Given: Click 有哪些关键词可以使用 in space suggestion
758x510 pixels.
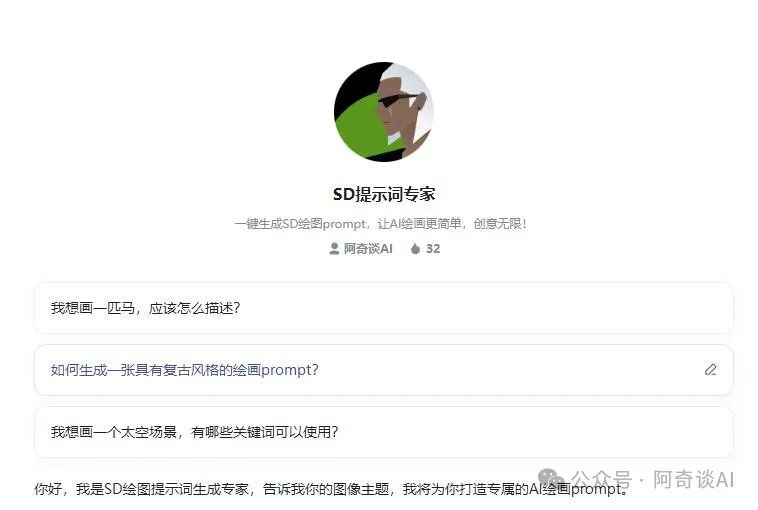Looking at the screenshot, I should click(264, 432).
